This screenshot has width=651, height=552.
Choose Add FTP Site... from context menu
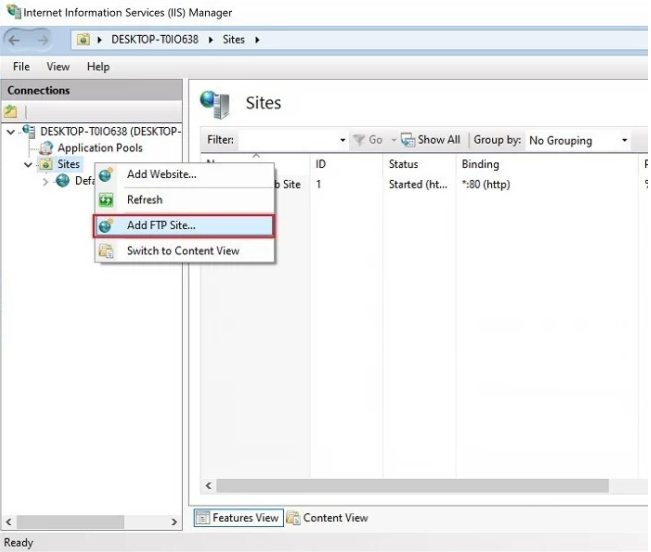click(184, 226)
